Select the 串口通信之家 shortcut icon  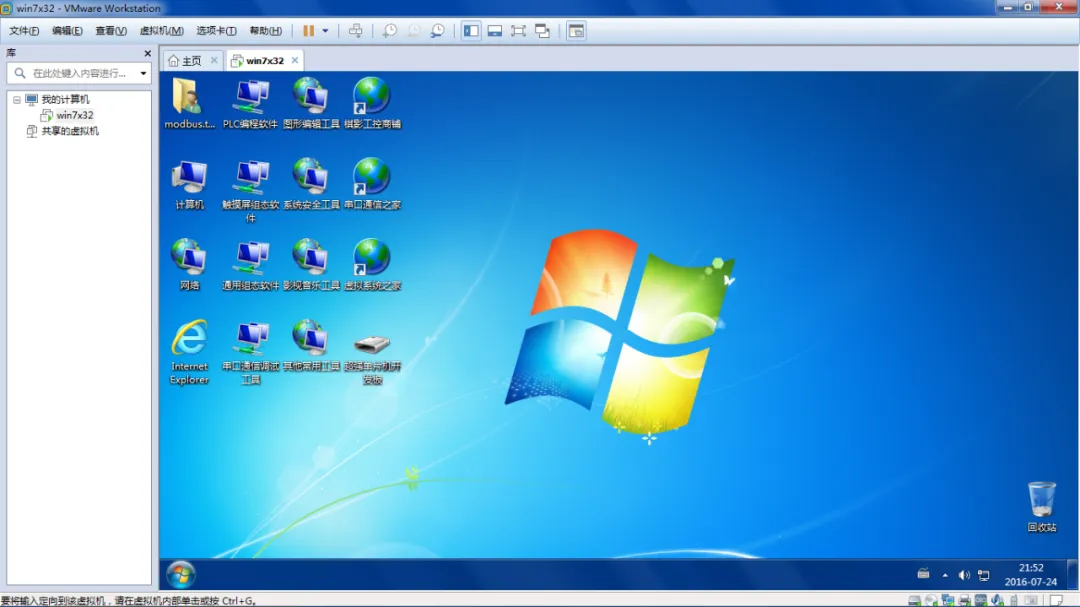(372, 185)
